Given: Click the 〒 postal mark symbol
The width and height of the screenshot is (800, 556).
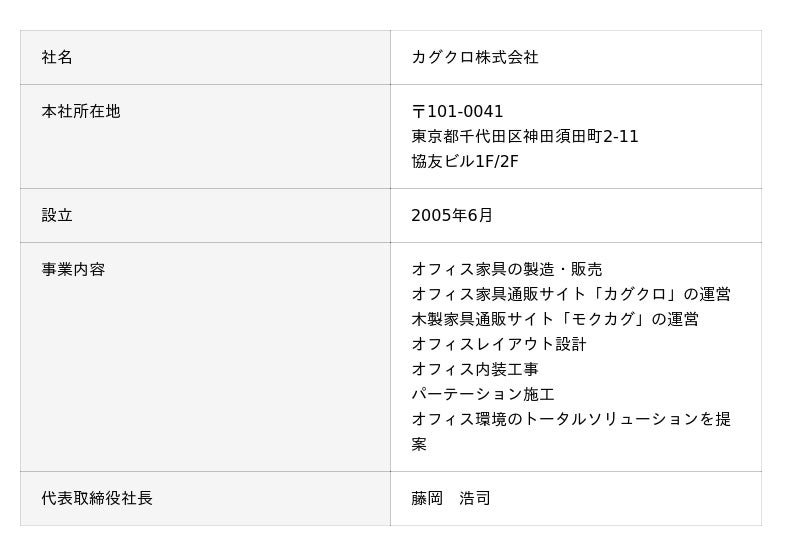Looking at the screenshot, I should pyautogui.click(x=419, y=112).
